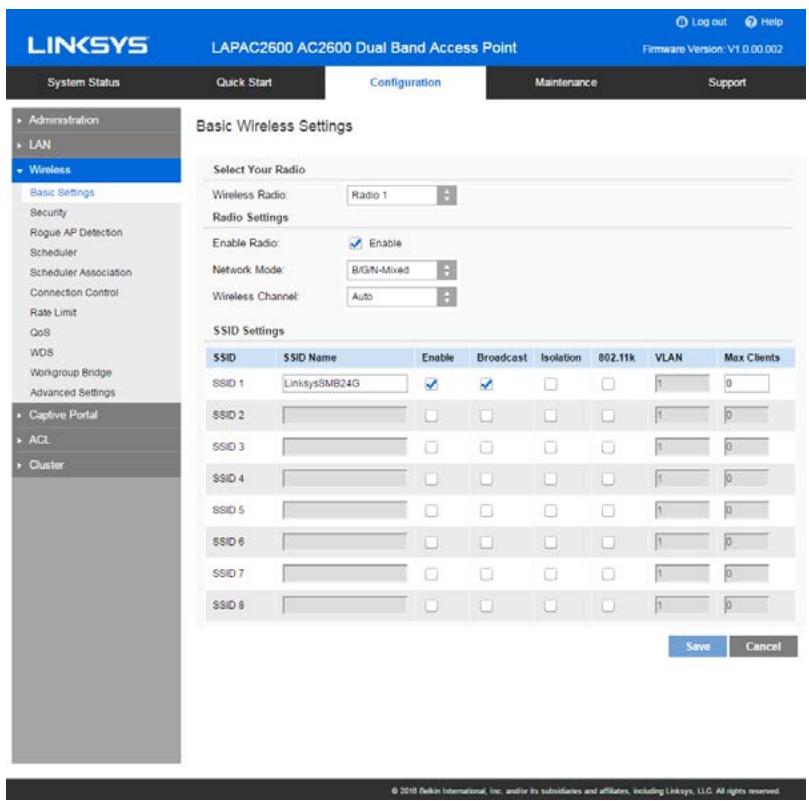Check the SSID 3 Enable checkbox
The height and width of the screenshot is (801, 809).
(431, 447)
